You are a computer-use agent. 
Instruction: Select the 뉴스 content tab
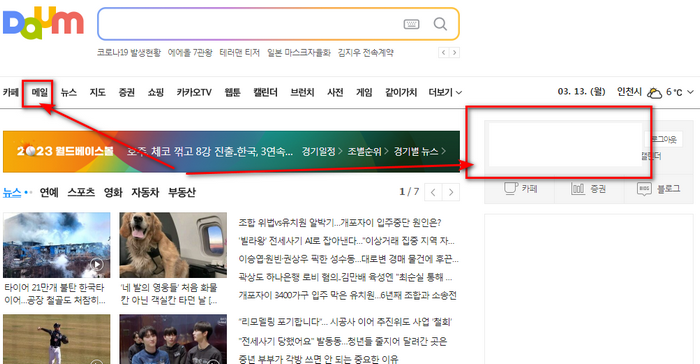pos(12,192)
